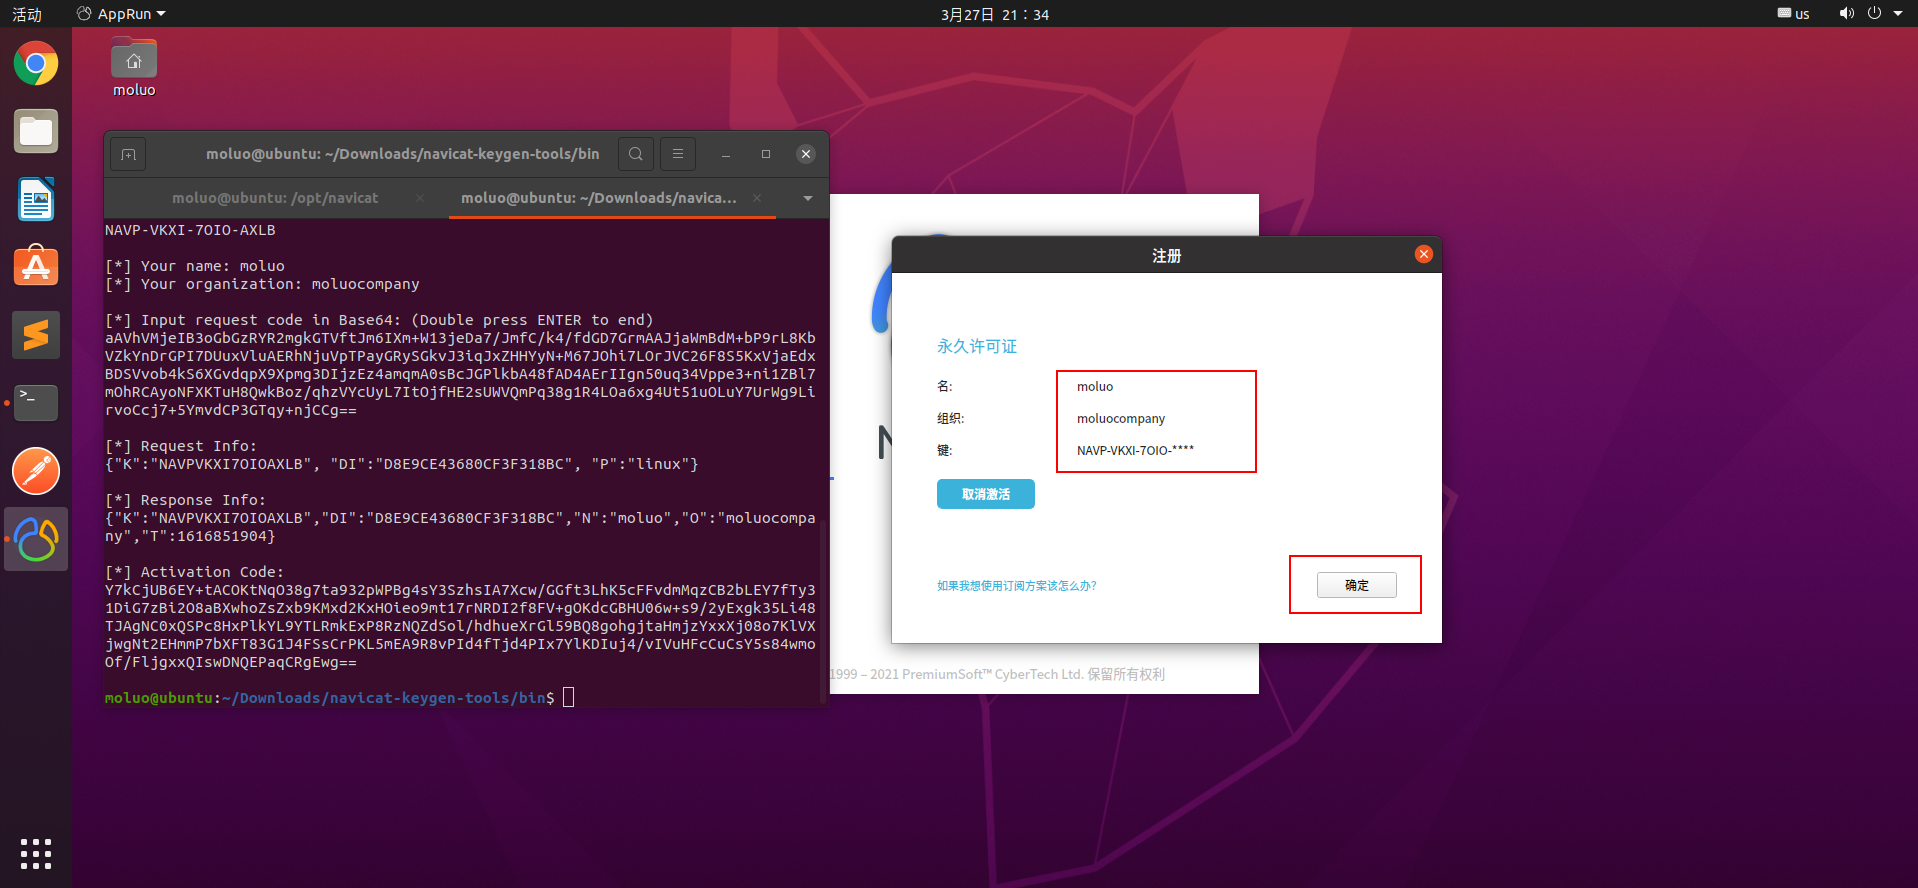Screen dimensions: 1918x888
Task: Open the terminal hamburger menu
Action: (678, 154)
